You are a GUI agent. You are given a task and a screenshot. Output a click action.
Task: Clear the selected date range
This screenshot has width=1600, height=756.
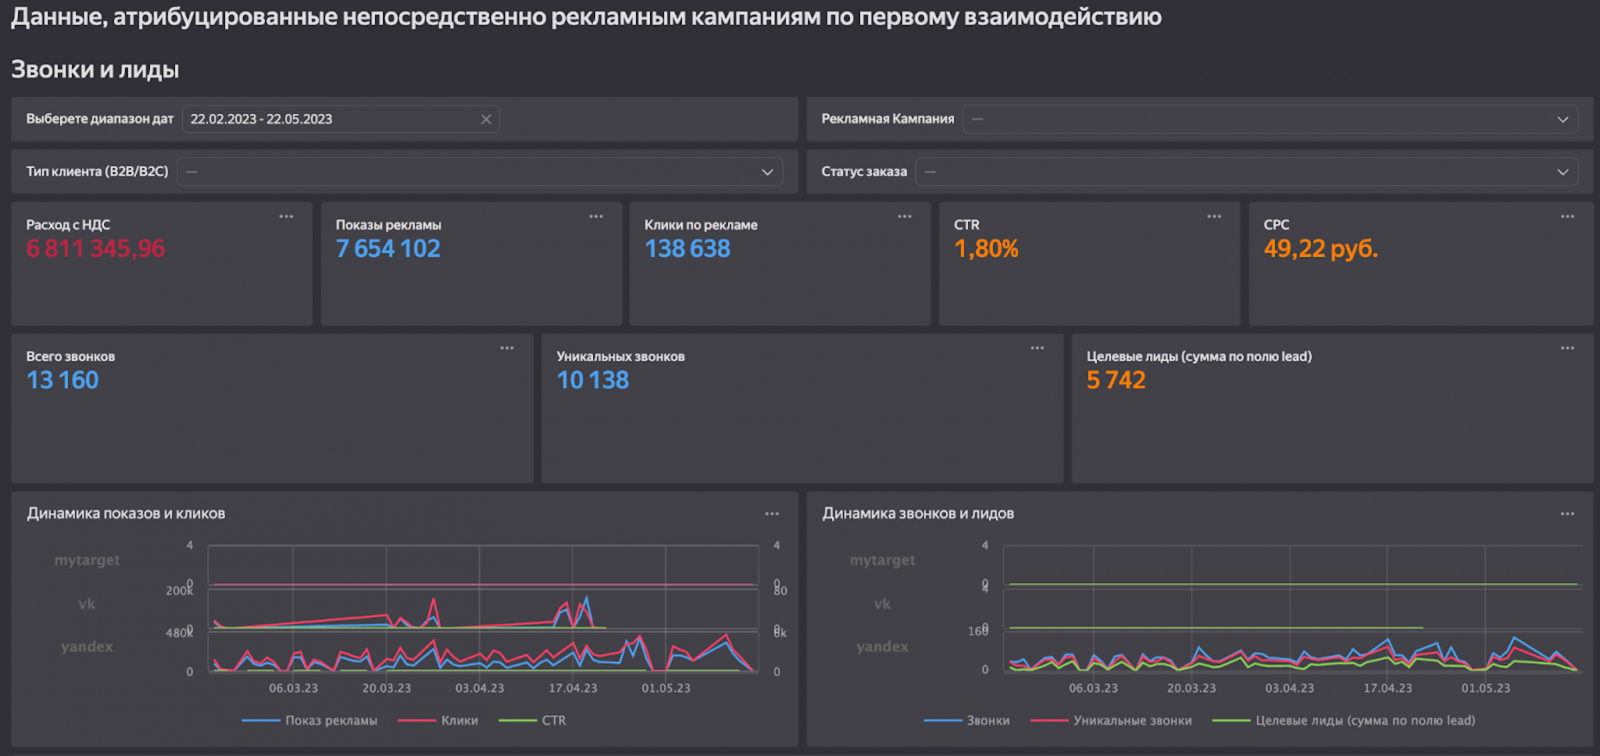click(x=486, y=120)
